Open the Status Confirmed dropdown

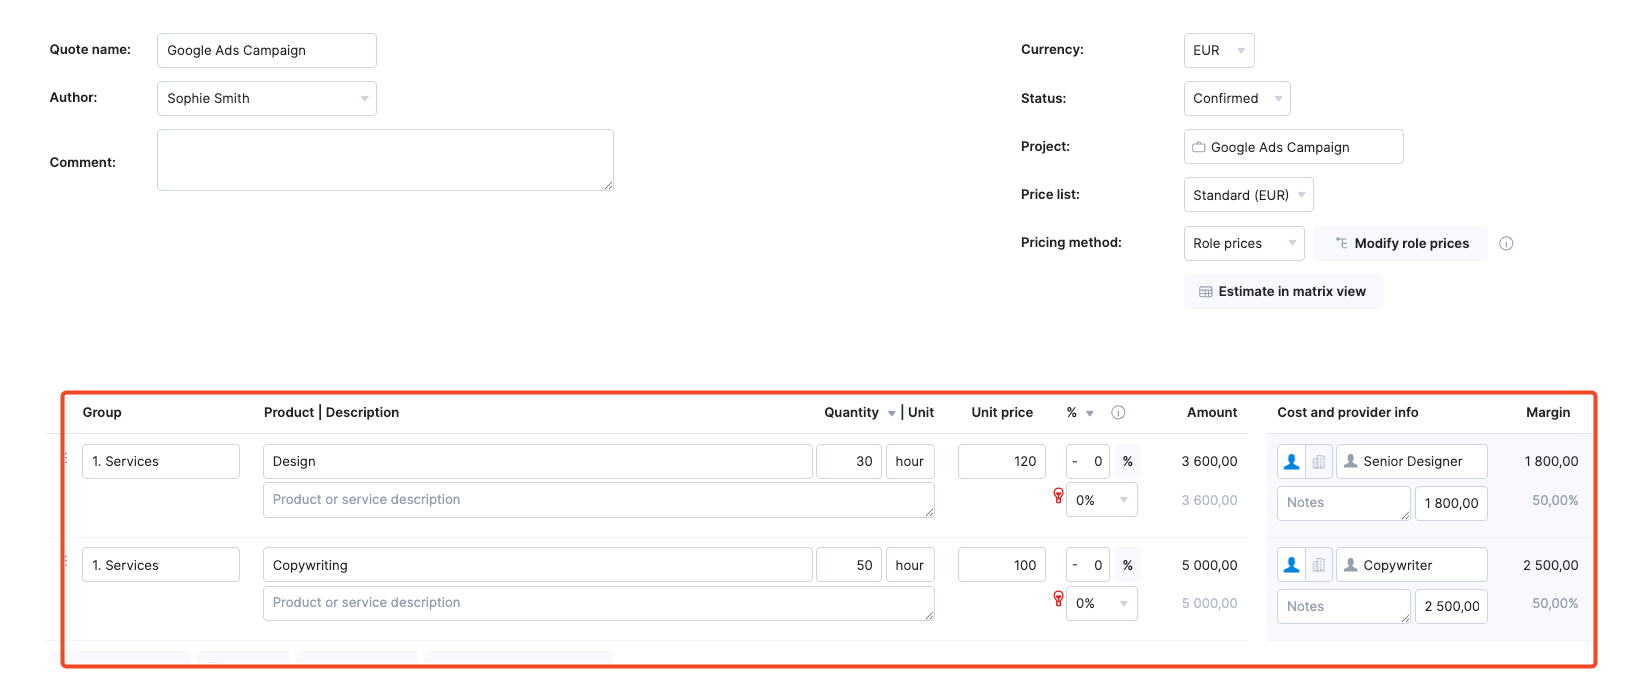(1237, 98)
